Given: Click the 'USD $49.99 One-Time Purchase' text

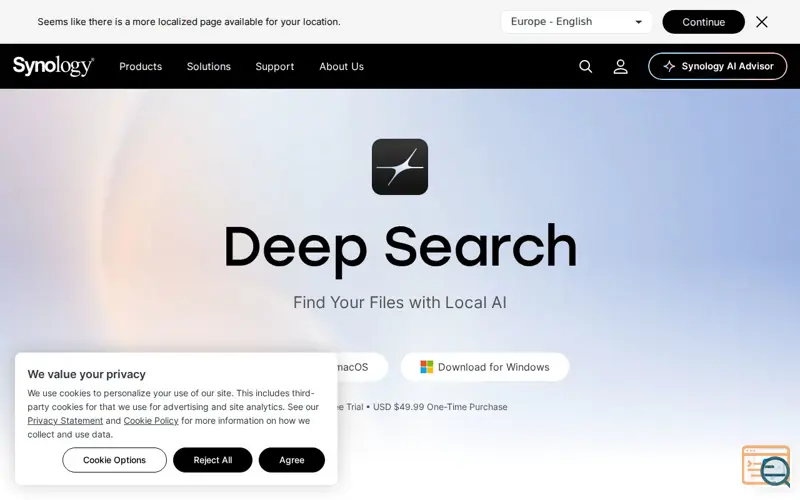Looking at the screenshot, I should (x=440, y=407).
